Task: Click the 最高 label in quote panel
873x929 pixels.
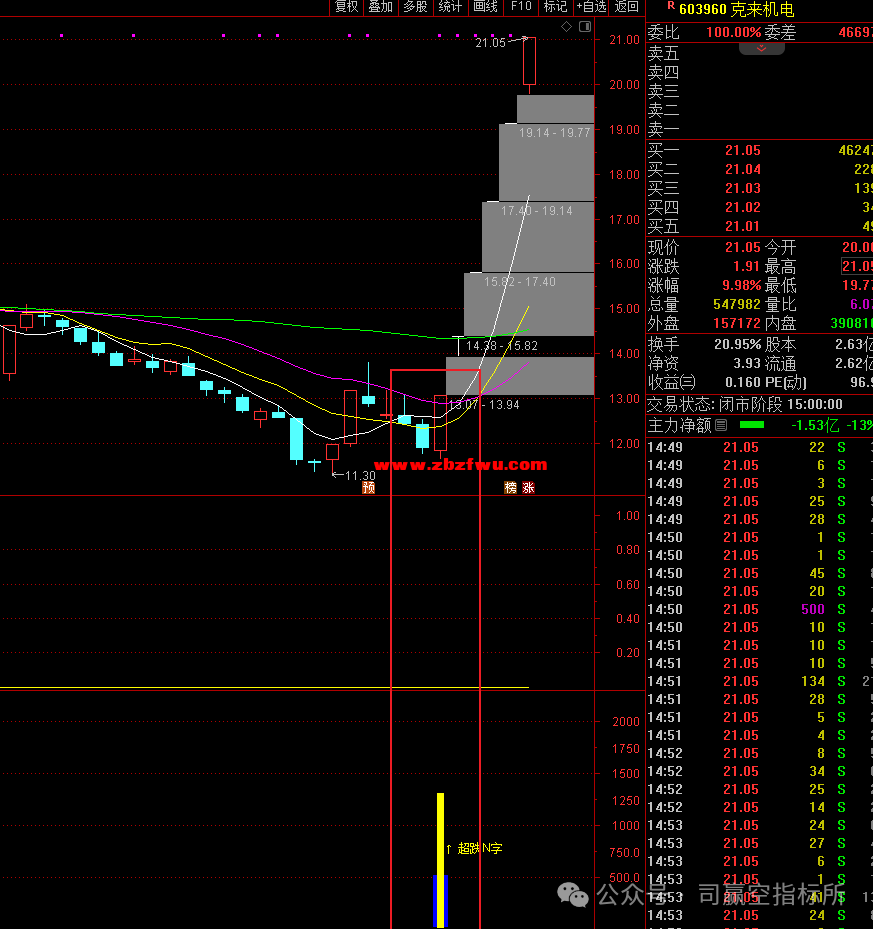Action: click(780, 267)
